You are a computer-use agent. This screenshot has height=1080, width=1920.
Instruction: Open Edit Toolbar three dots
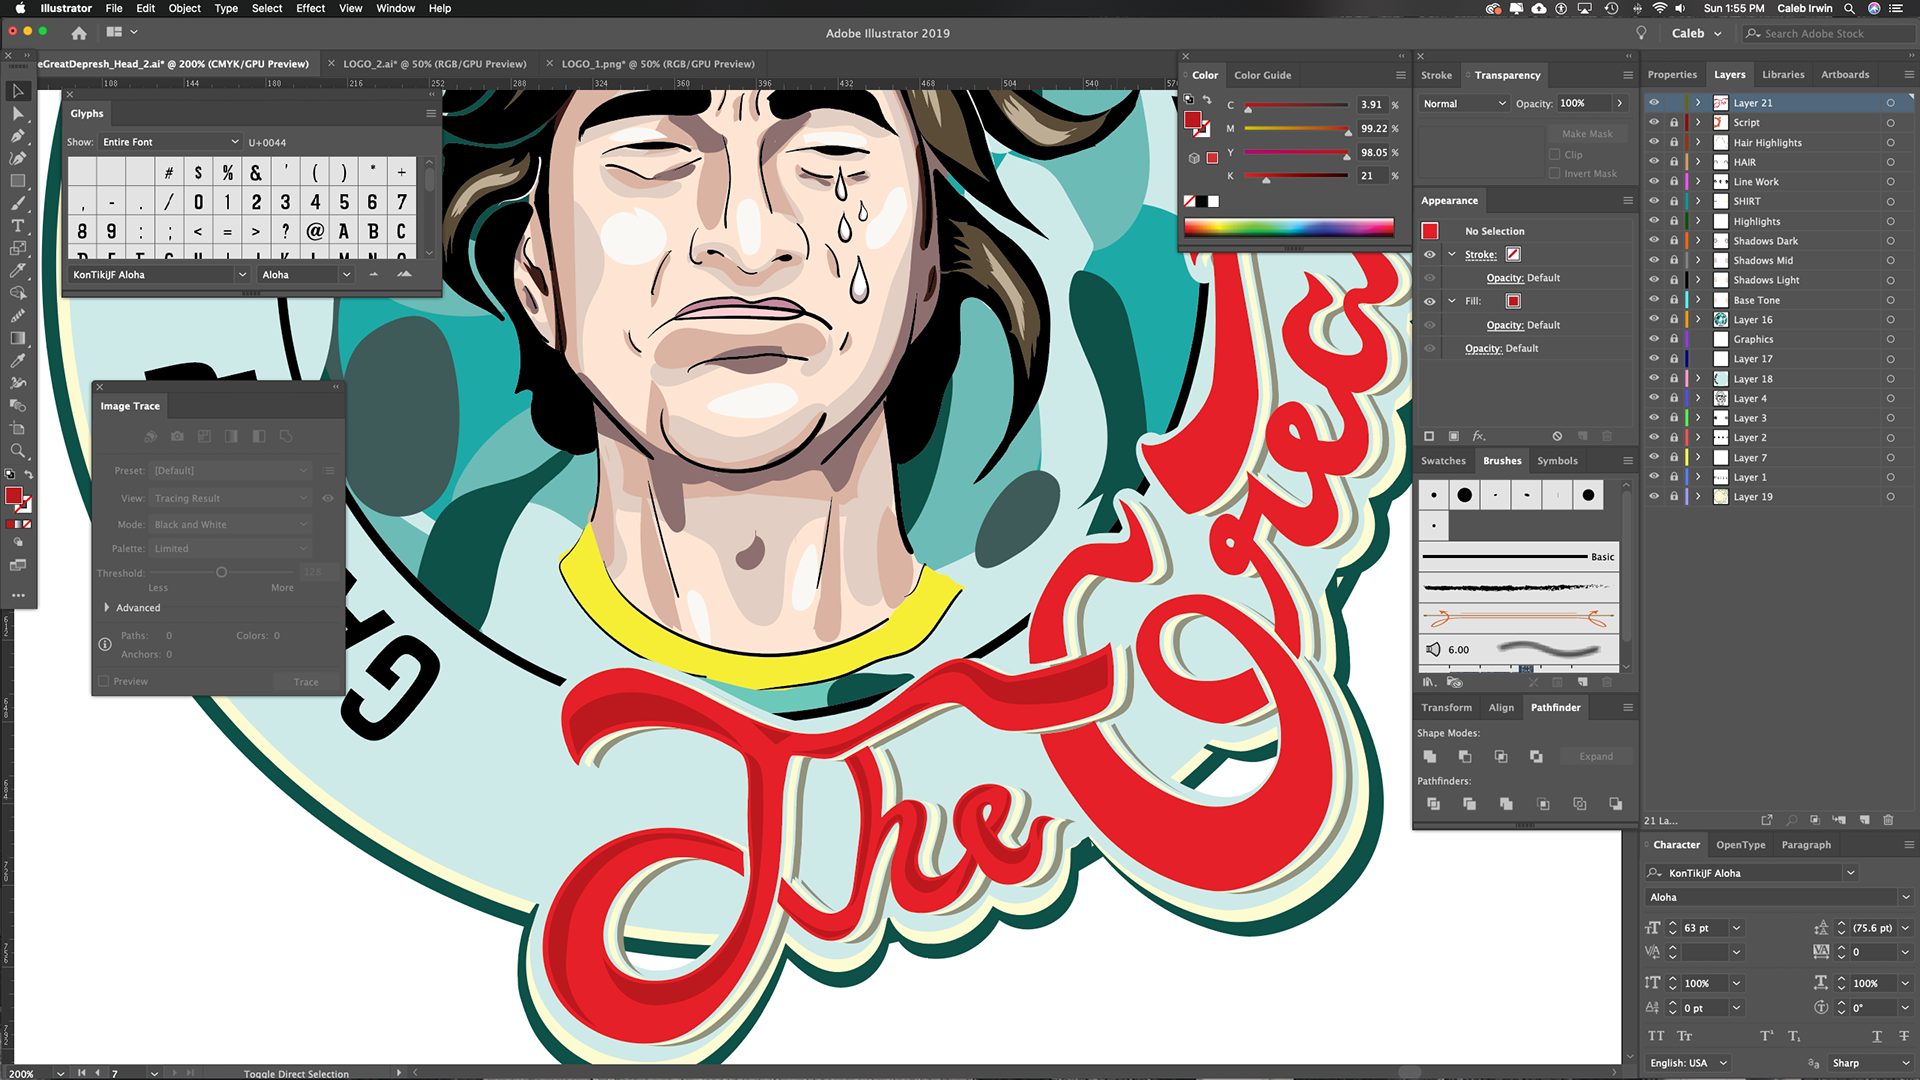(x=18, y=595)
